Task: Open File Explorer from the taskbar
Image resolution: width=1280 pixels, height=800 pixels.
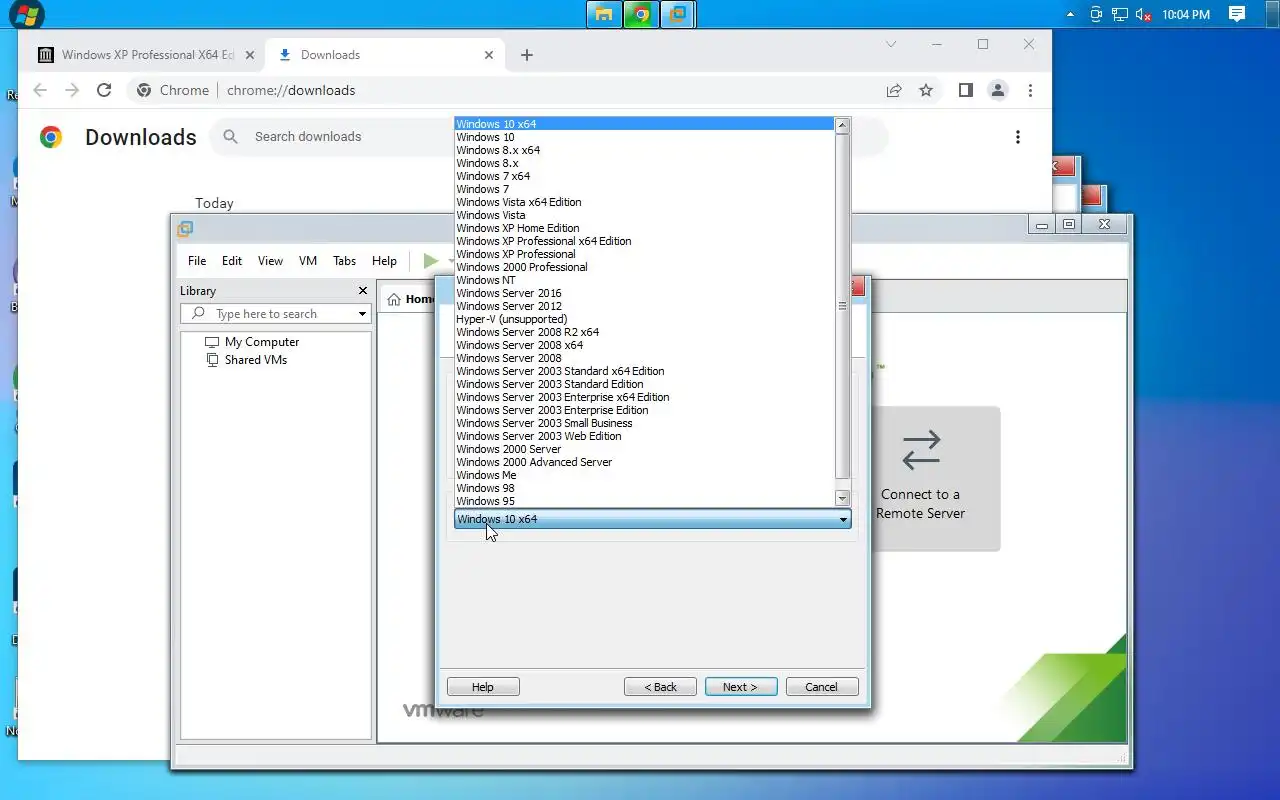Action: click(x=603, y=14)
